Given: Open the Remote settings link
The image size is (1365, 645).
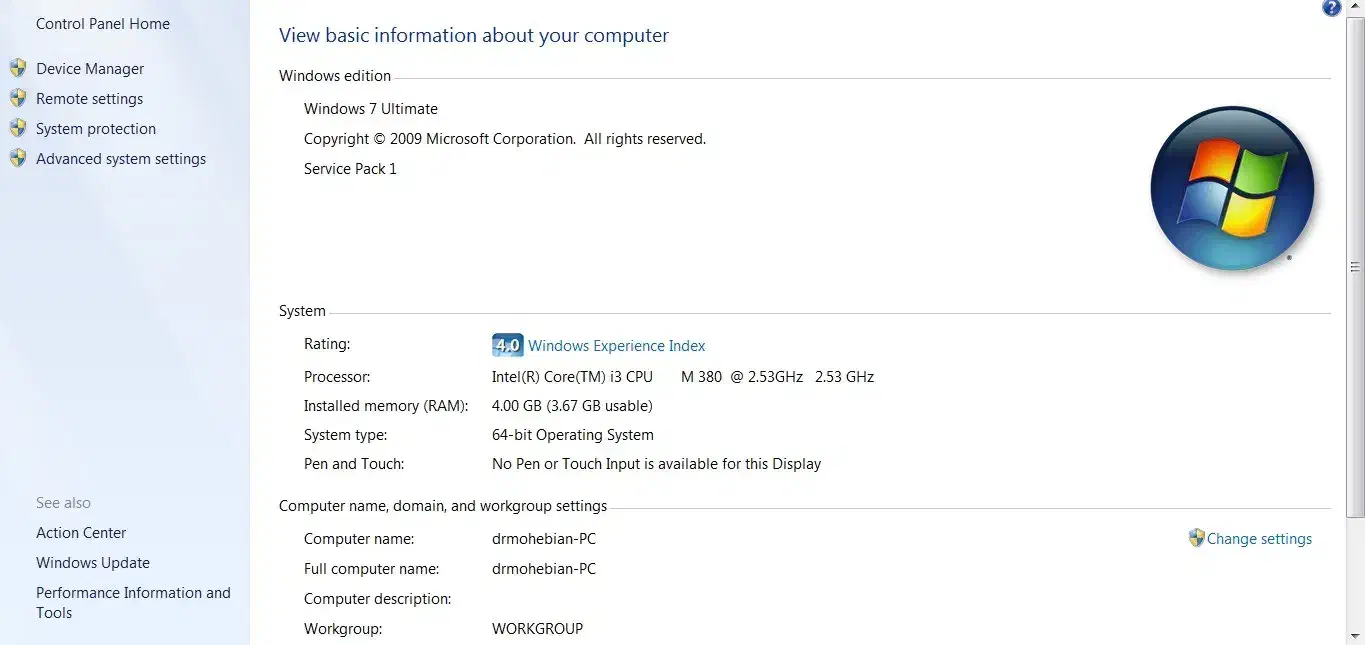Looking at the screenshot, I should [89, 98].
